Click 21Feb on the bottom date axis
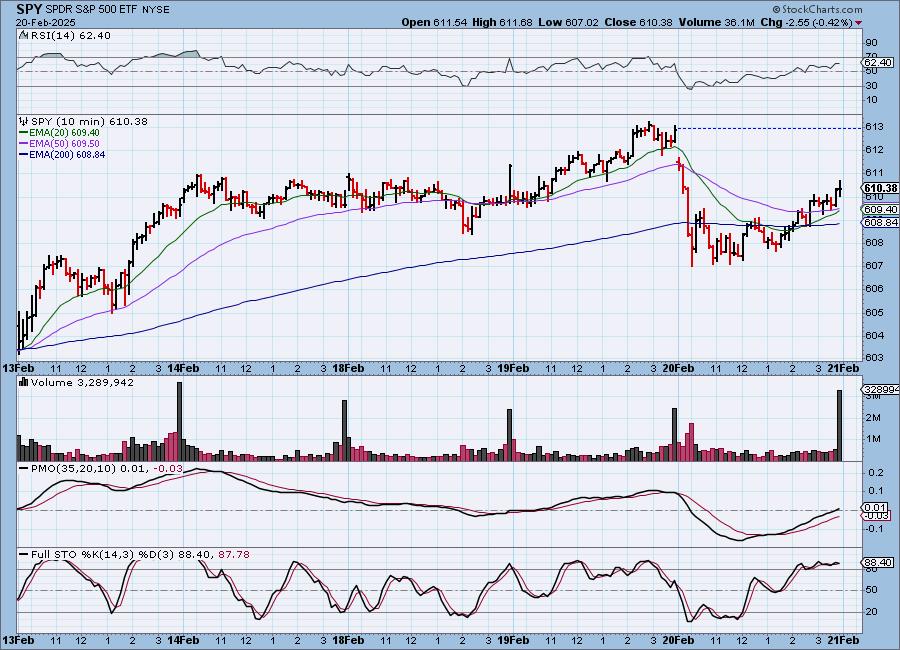Screen dimensions: 900x650 tap(843, 639)
